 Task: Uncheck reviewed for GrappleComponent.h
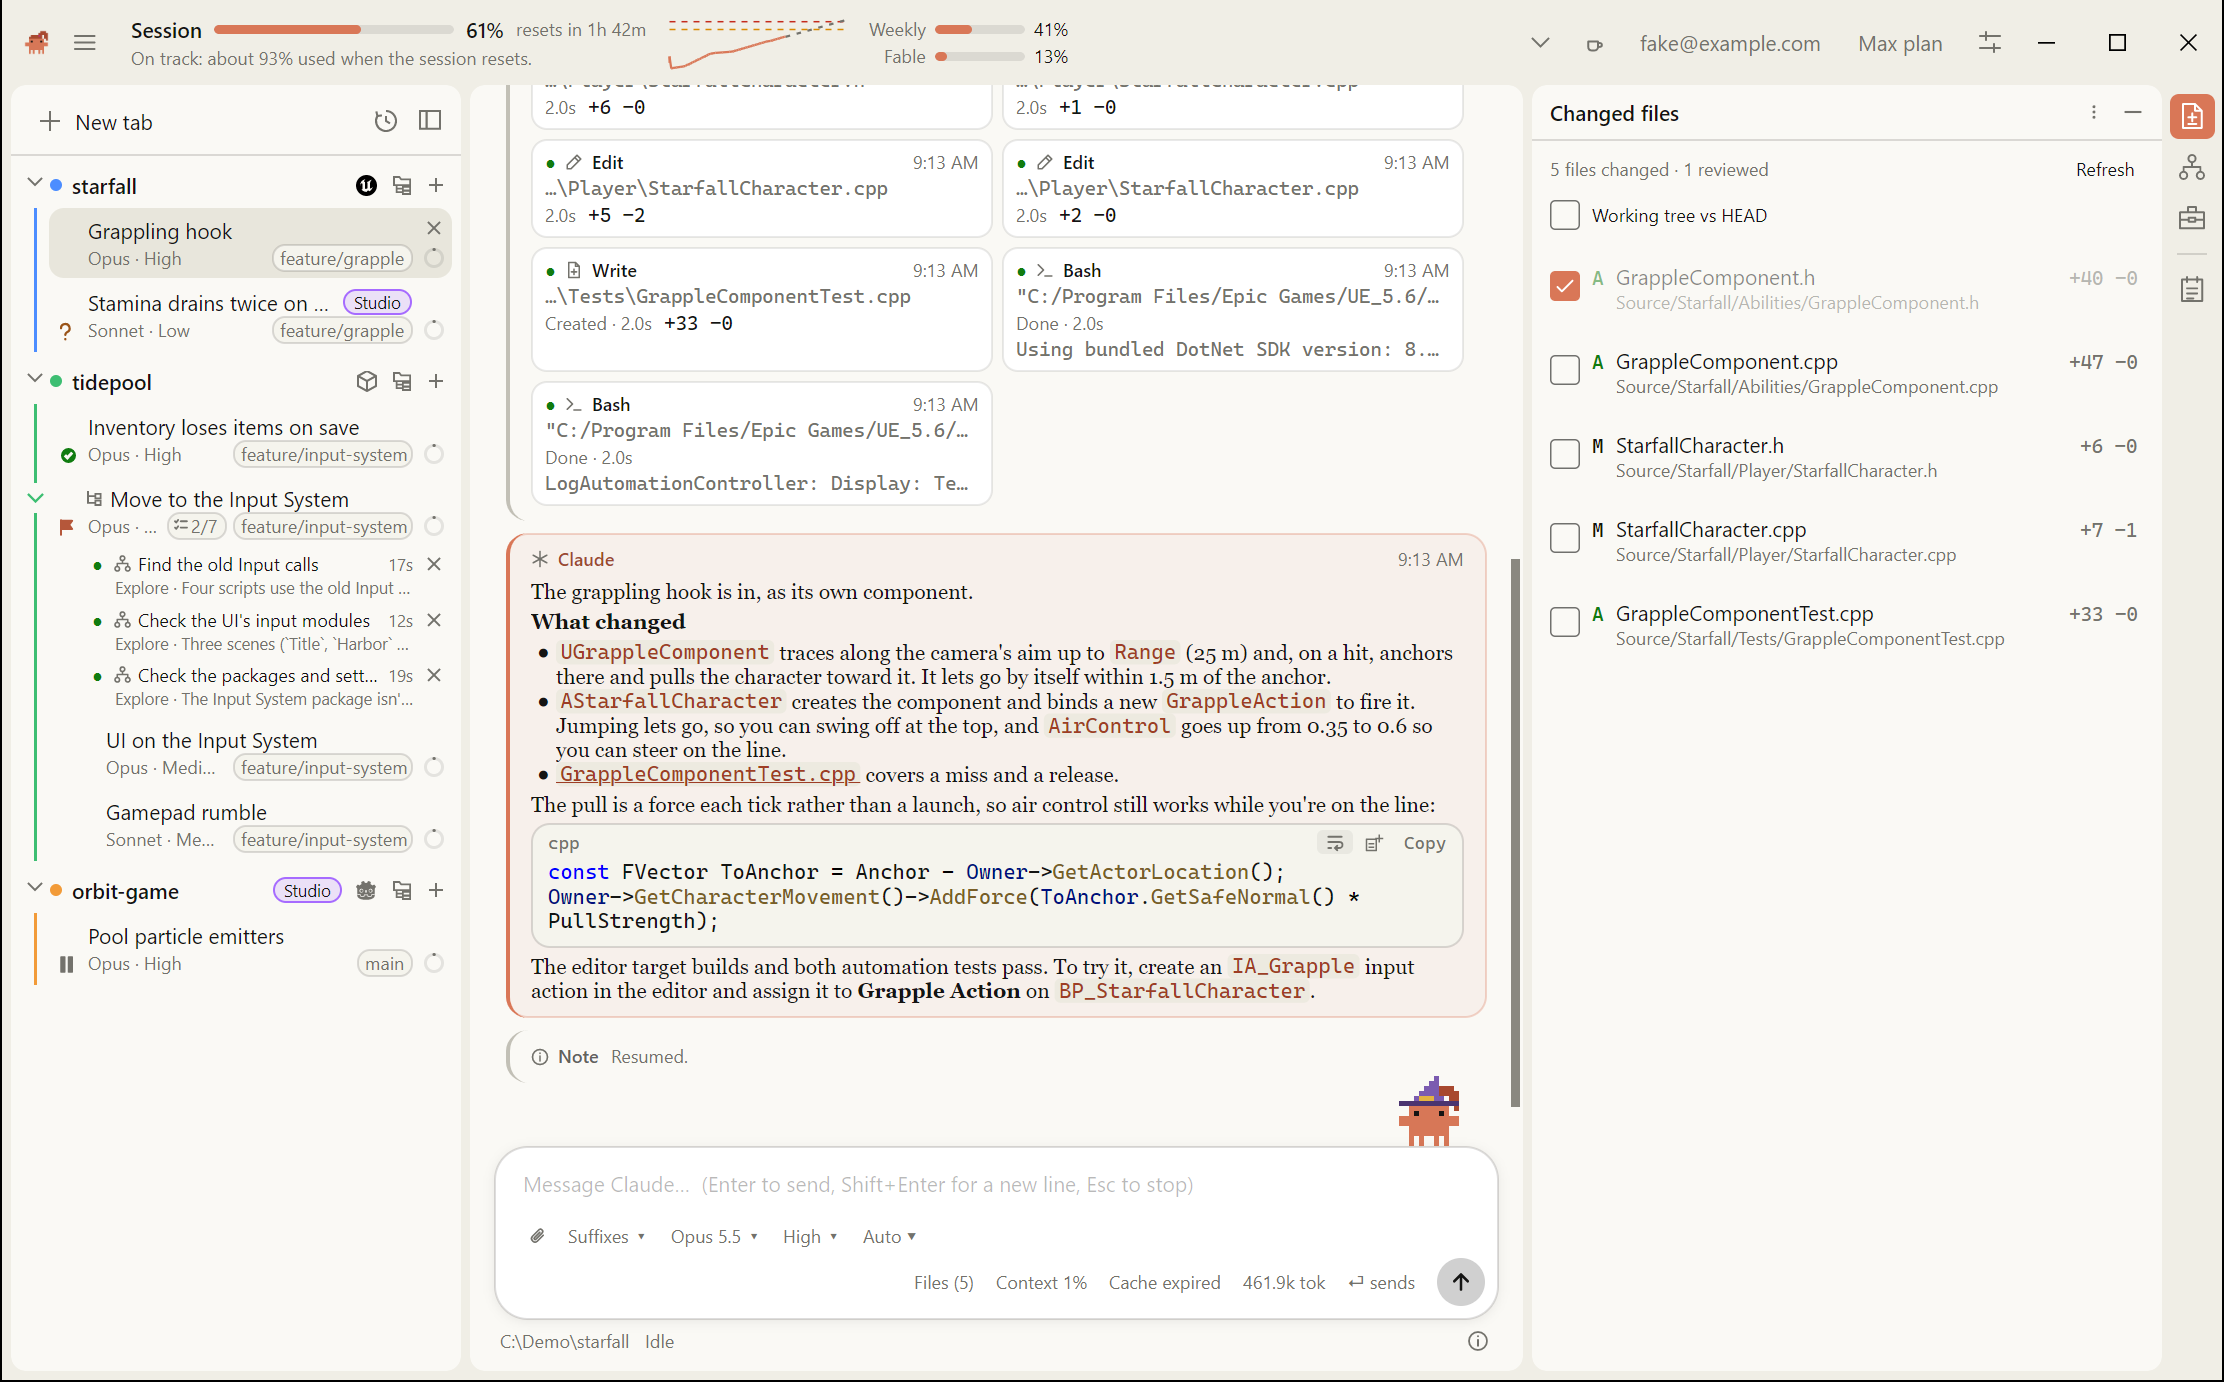point(1565,286)
